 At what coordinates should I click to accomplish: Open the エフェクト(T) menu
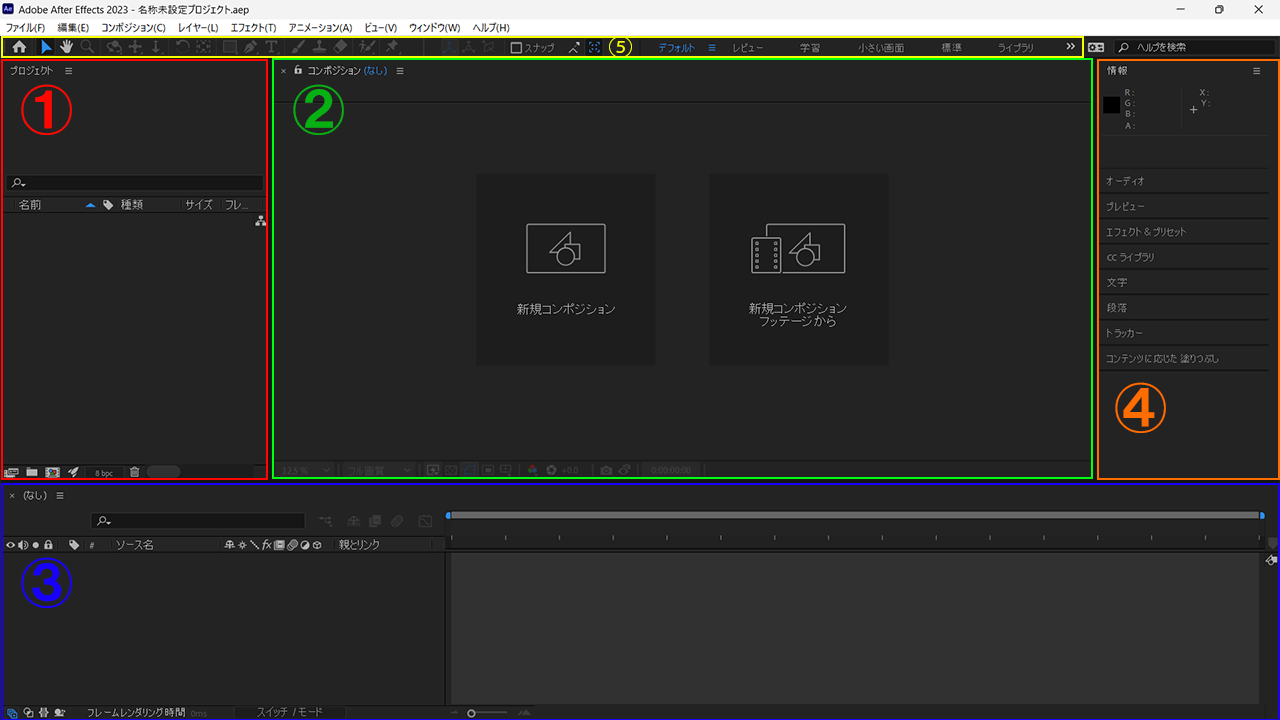[x=253, y=27]
